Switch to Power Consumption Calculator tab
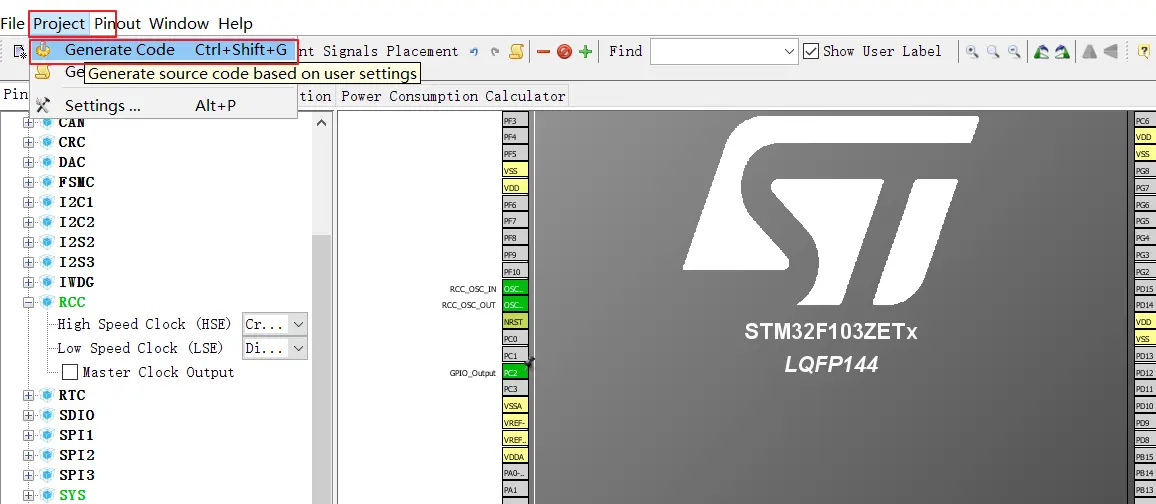1156x504 pixels. (x=453, y=97)
